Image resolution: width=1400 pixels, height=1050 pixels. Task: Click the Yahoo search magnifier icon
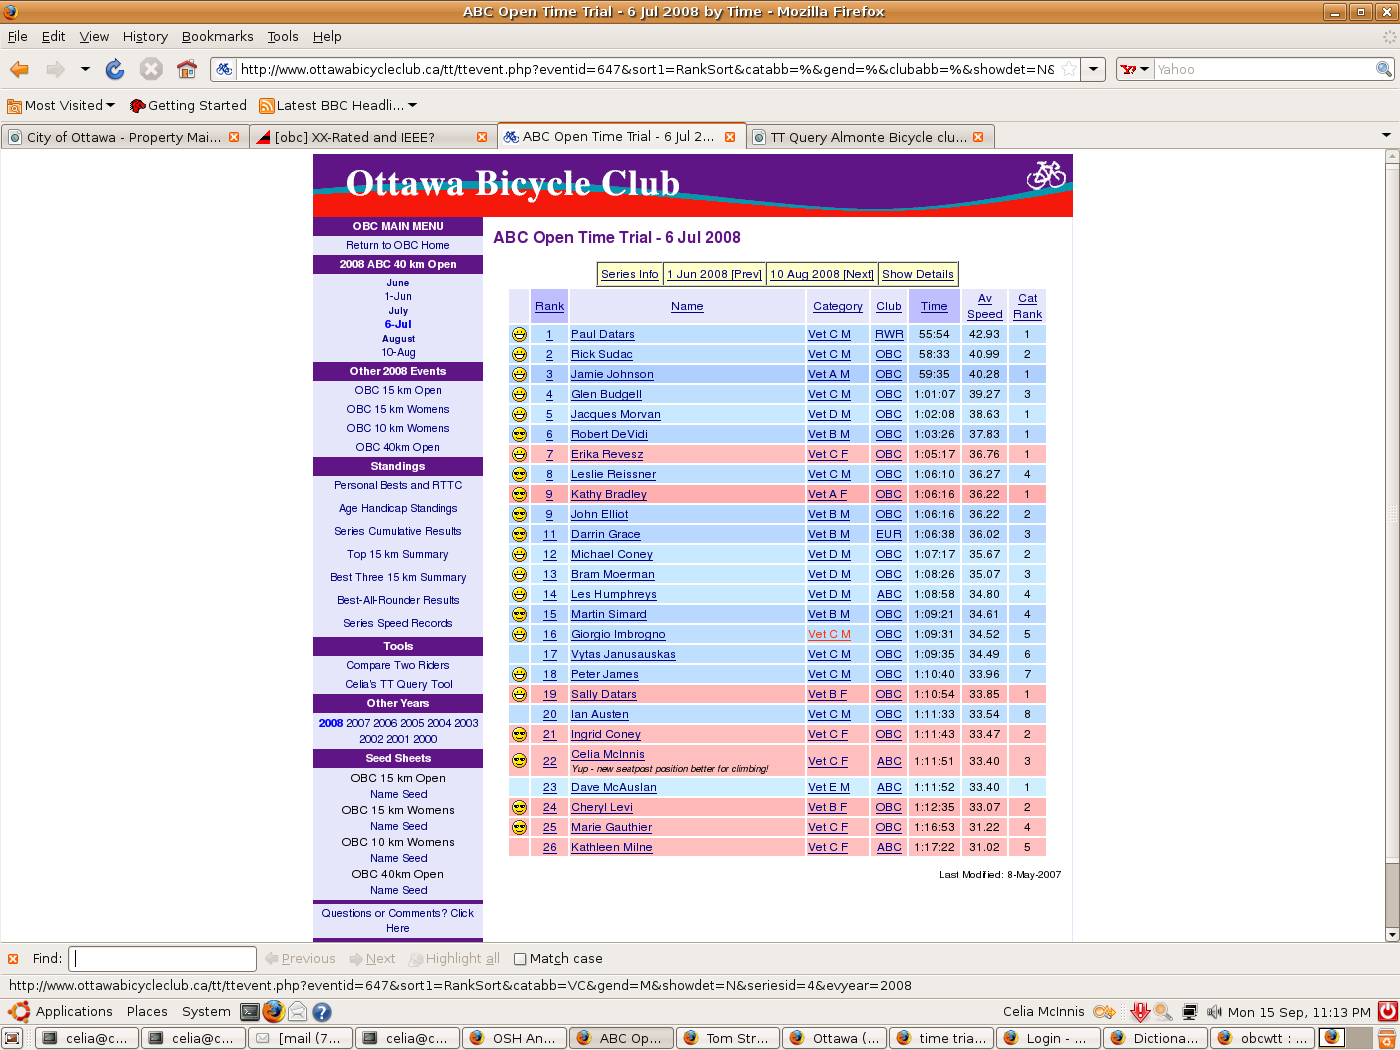point(1383,69)
